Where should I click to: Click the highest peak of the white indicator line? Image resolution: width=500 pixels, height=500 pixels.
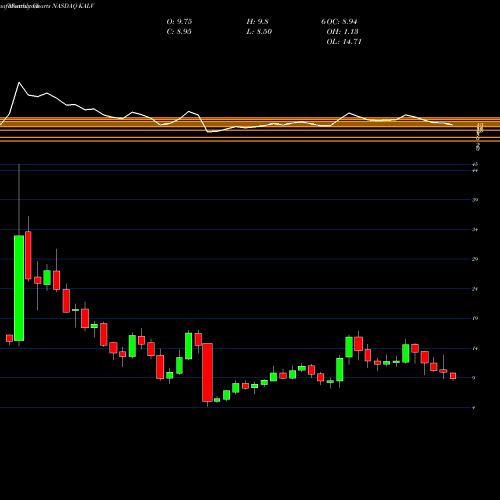pyautogui.click(x=19, y=82)
